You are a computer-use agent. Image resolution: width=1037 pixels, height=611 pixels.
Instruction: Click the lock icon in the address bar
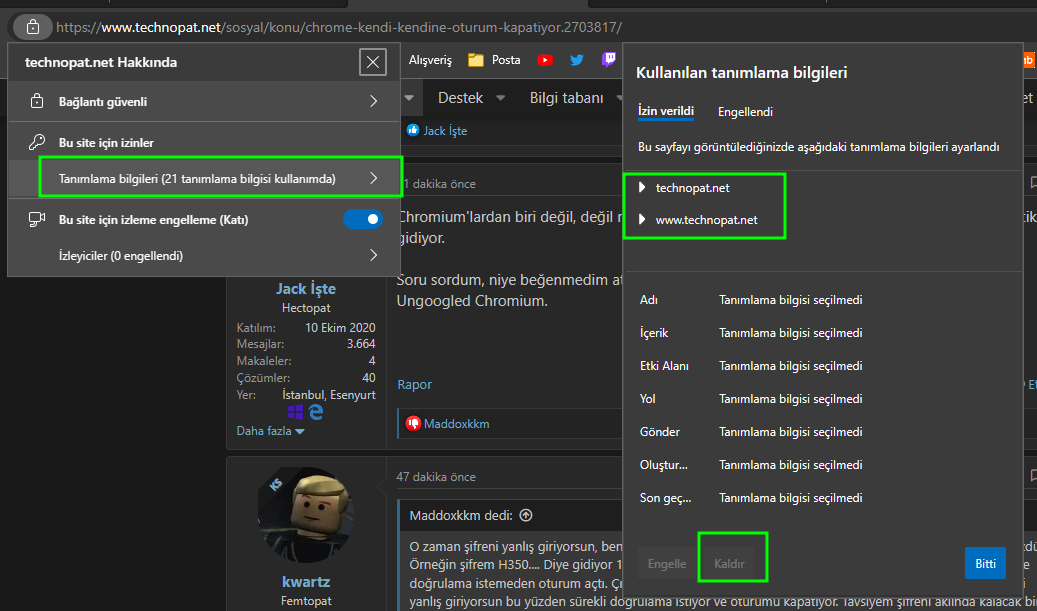(x=32, y=27)
